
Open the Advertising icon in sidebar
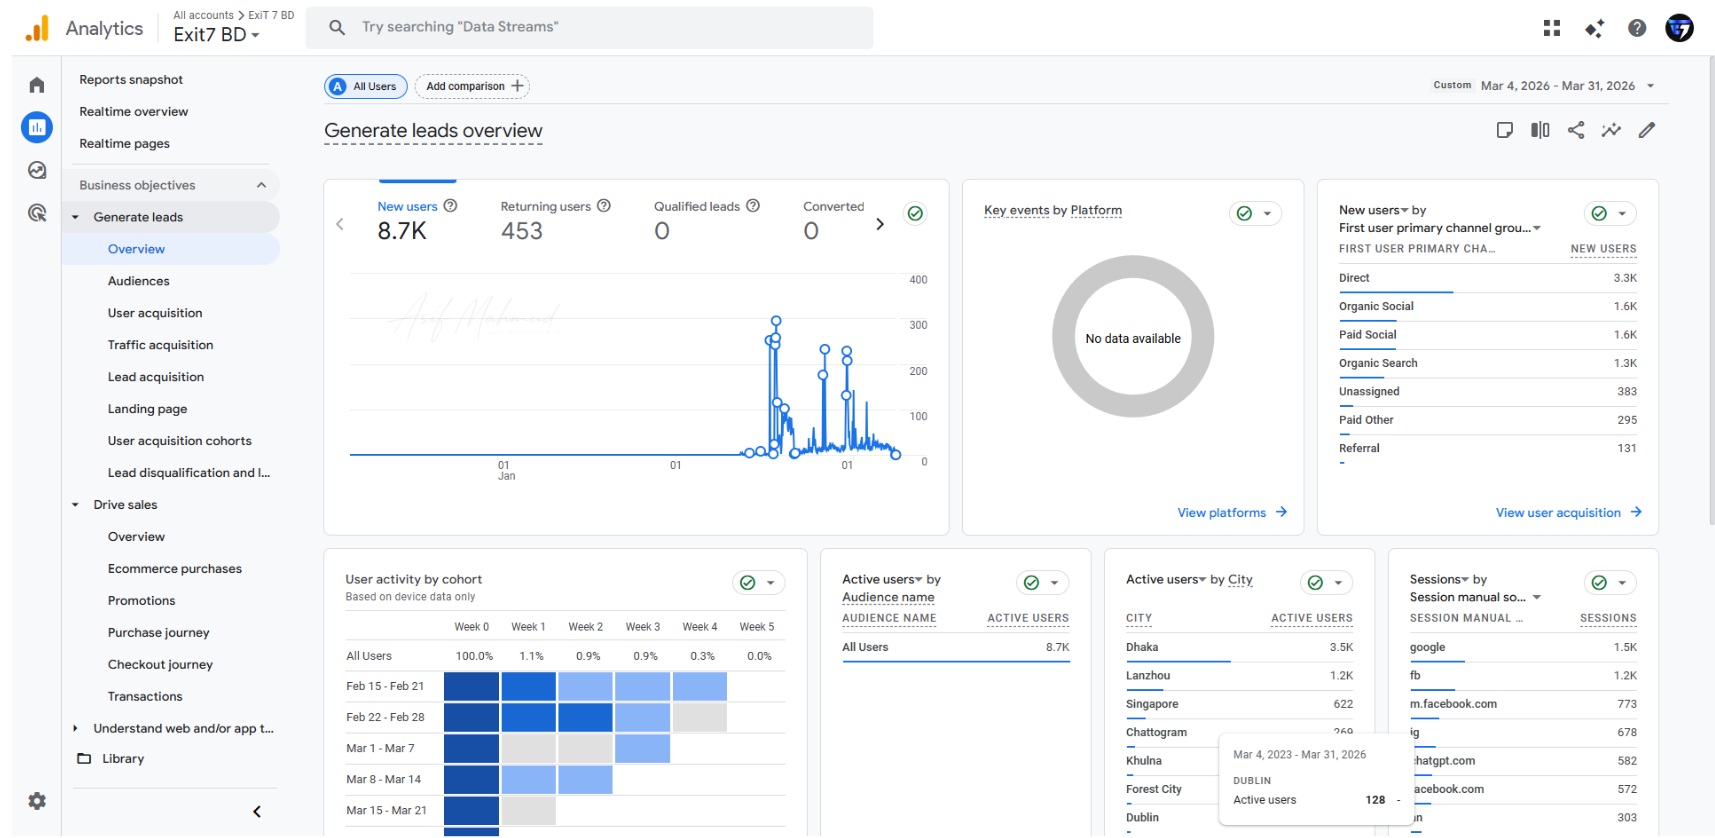click(x=37, y=213)
